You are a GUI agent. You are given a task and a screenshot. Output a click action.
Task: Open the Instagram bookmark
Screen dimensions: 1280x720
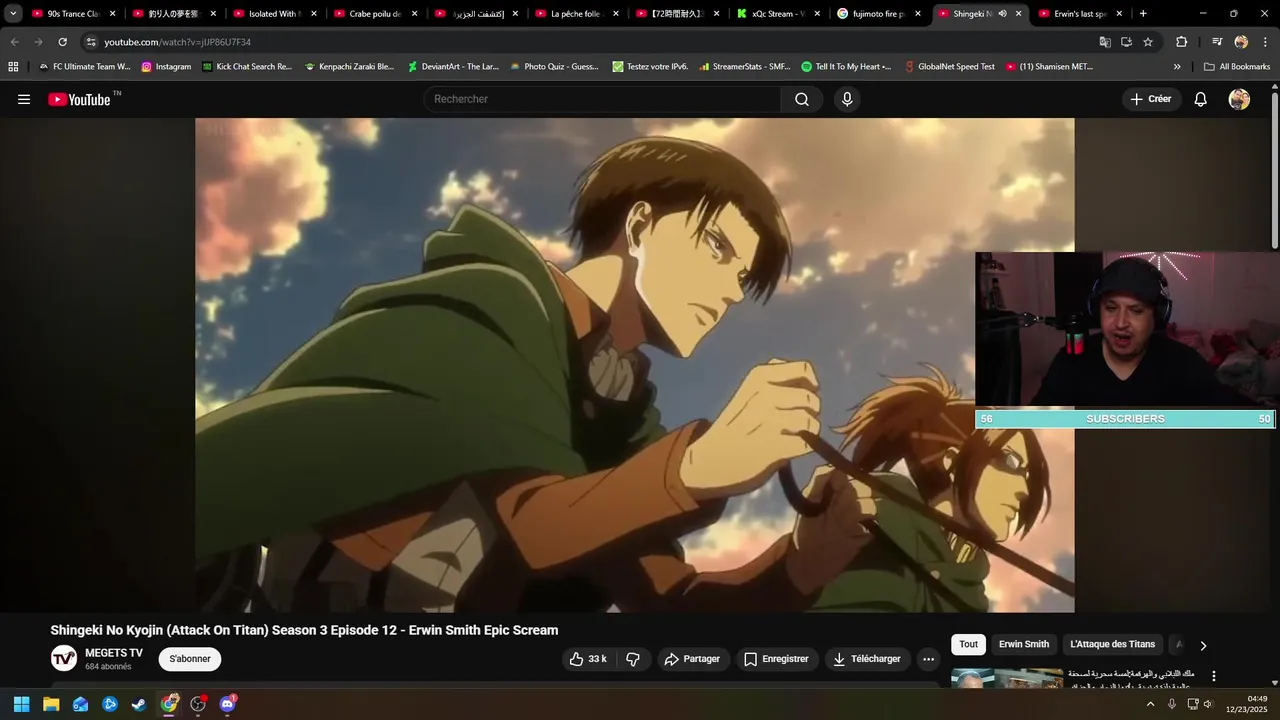(166, 67)
